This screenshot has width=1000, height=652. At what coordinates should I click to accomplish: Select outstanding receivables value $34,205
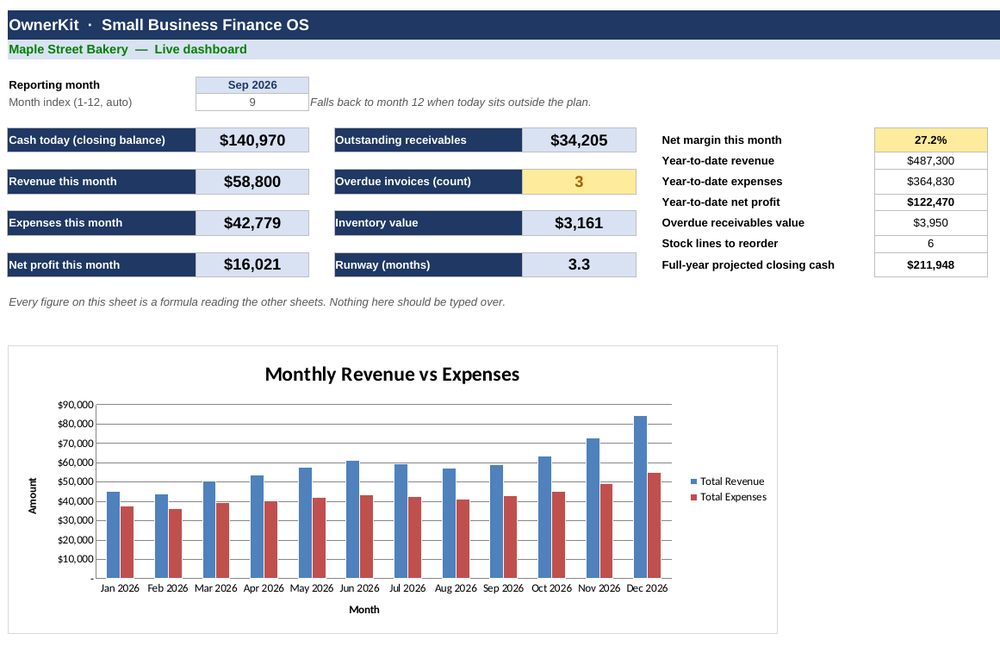click(x=578, y=140)
